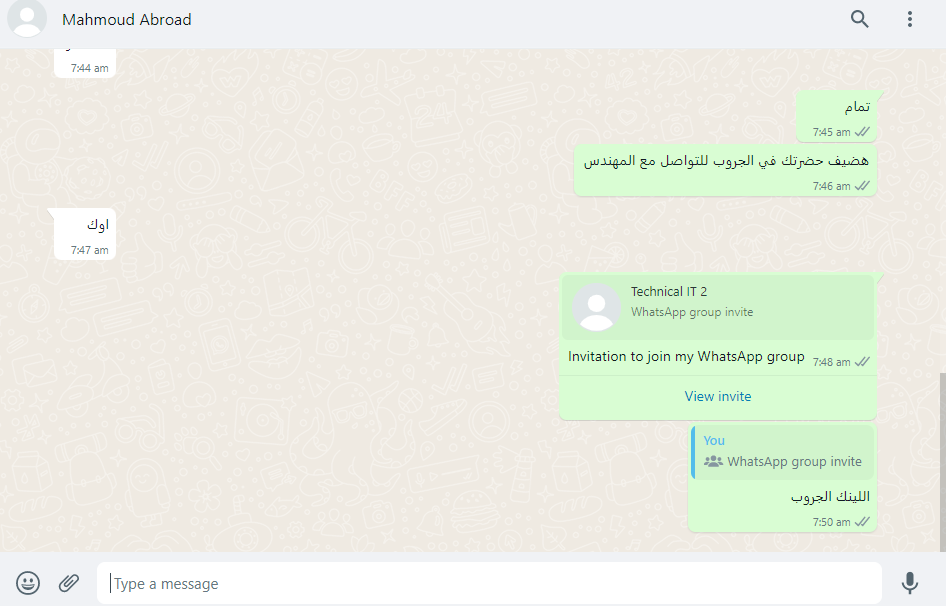This screenshot has height=606, width=946.
Task: Click 'Invitation to join my WhatsApp group' text
Action: click(x=686, y=357)
